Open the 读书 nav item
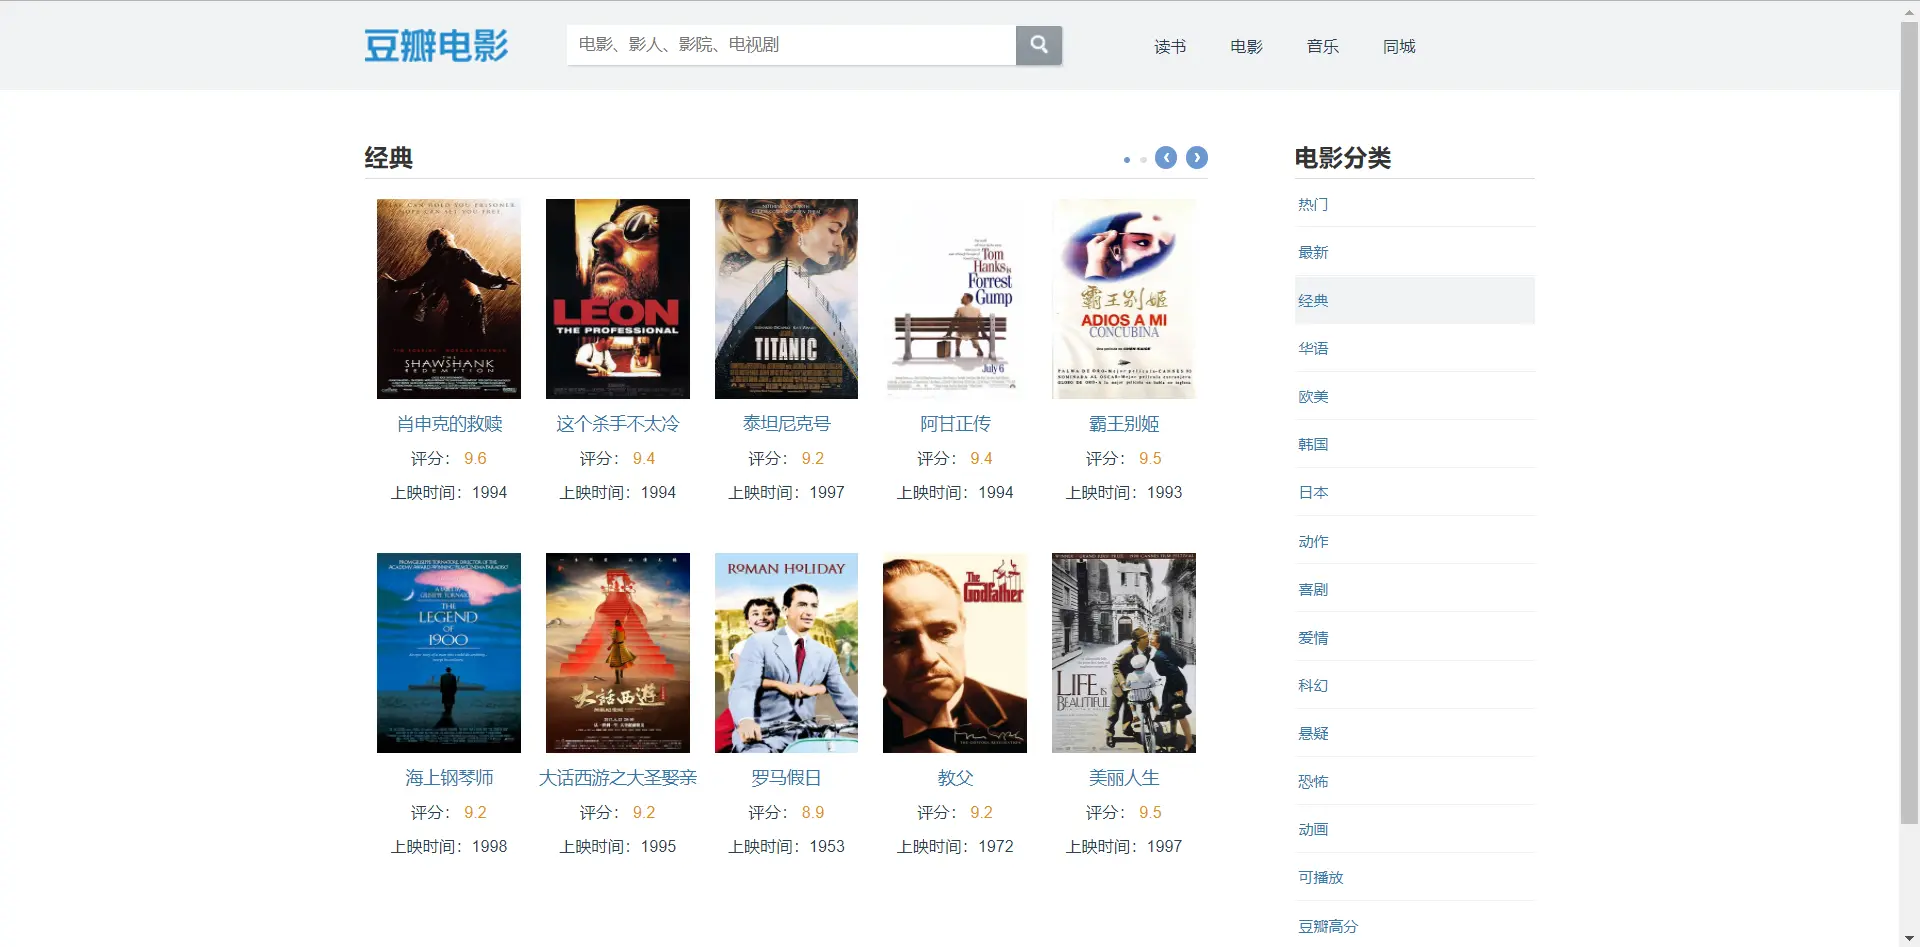This screenshot has width=1920, height=947. [x=1170, y=46]
